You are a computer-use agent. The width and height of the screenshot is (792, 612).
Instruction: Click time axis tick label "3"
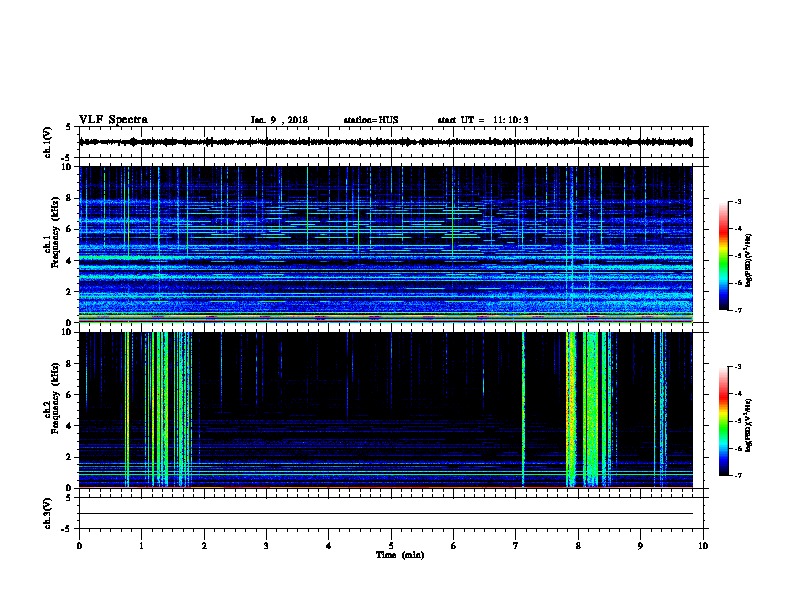(x=266, y=546)
